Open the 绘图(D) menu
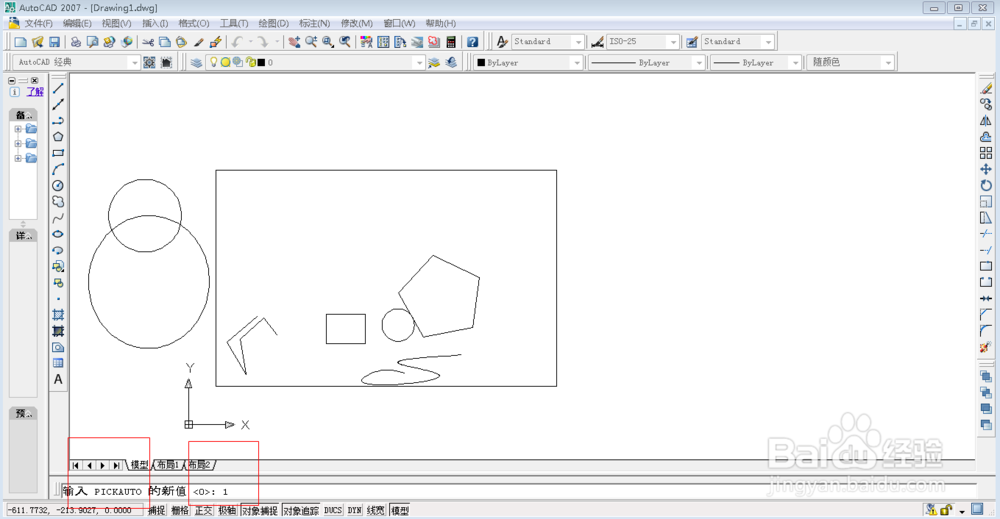The height and width of the screenshot is (519, 1000). coord(274,24)
